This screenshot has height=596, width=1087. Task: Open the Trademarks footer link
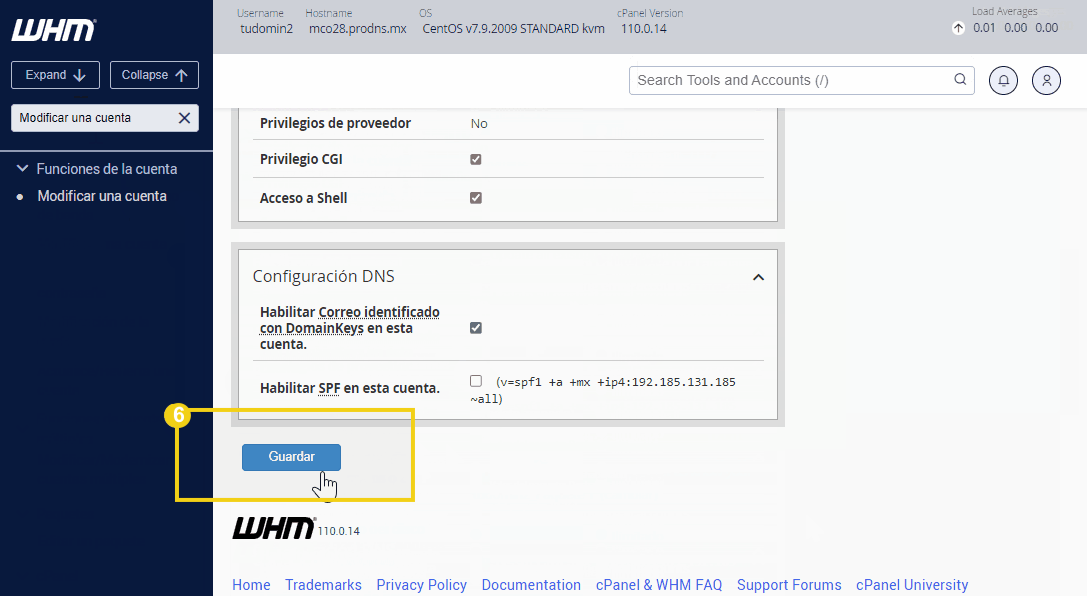pyautogui.click(x=323, y=585)
